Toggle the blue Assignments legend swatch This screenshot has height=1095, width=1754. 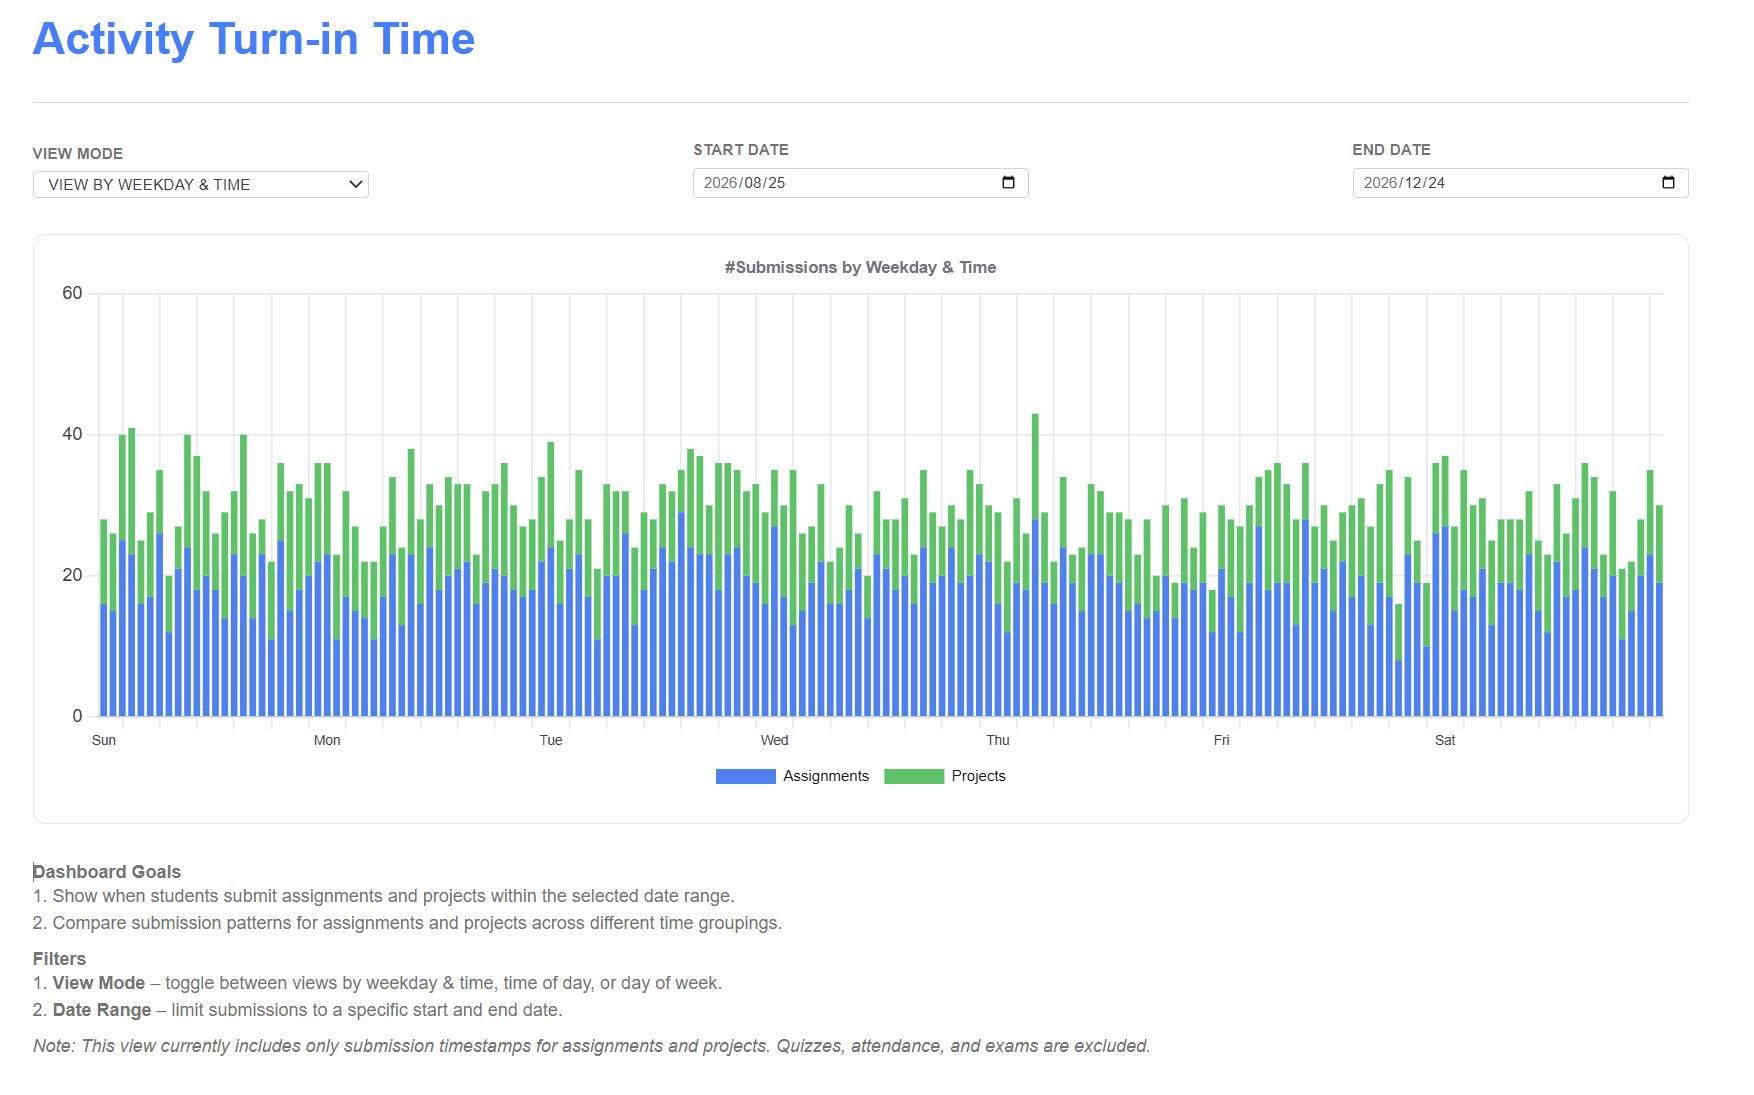click(745, 777)
